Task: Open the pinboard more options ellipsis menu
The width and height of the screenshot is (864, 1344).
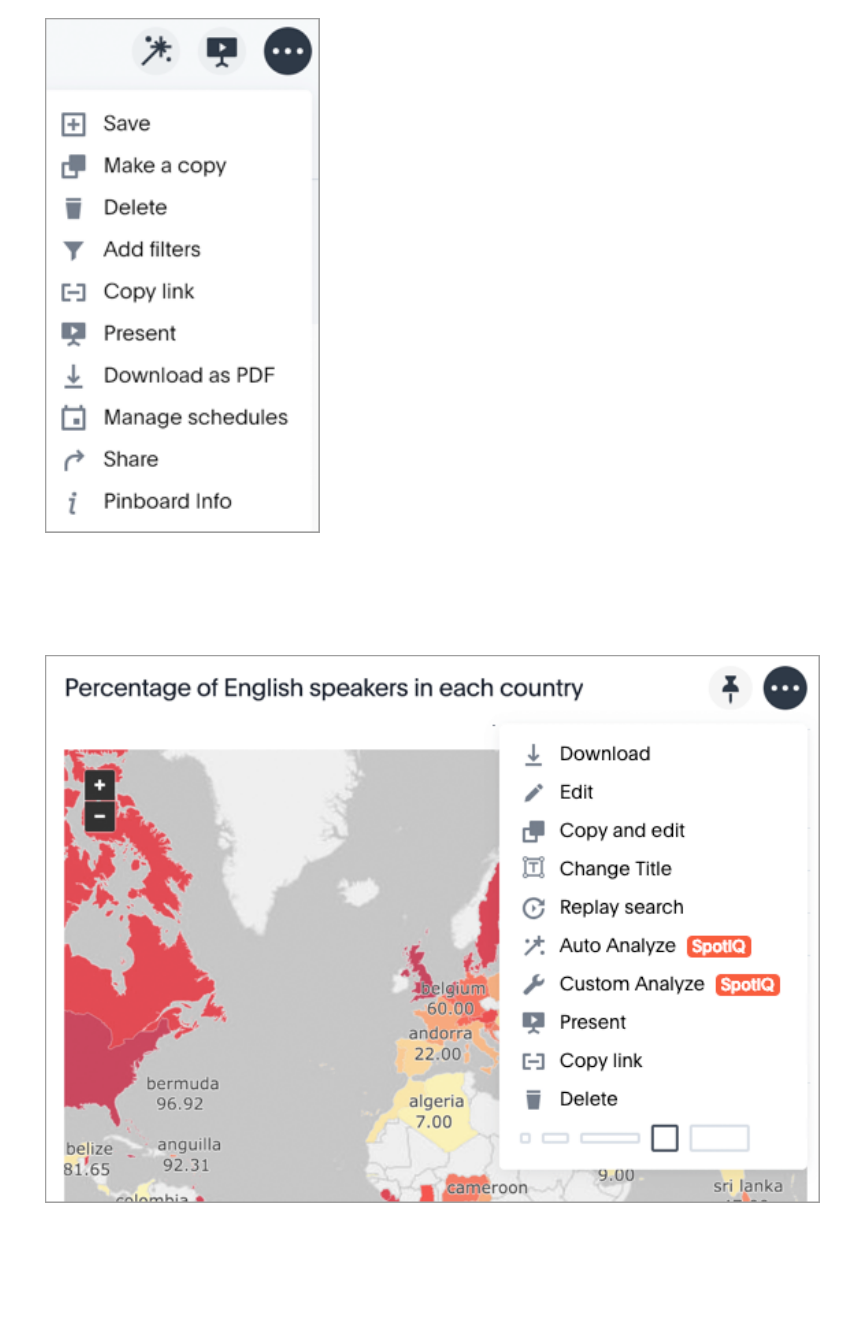Action: coord(288,51)
